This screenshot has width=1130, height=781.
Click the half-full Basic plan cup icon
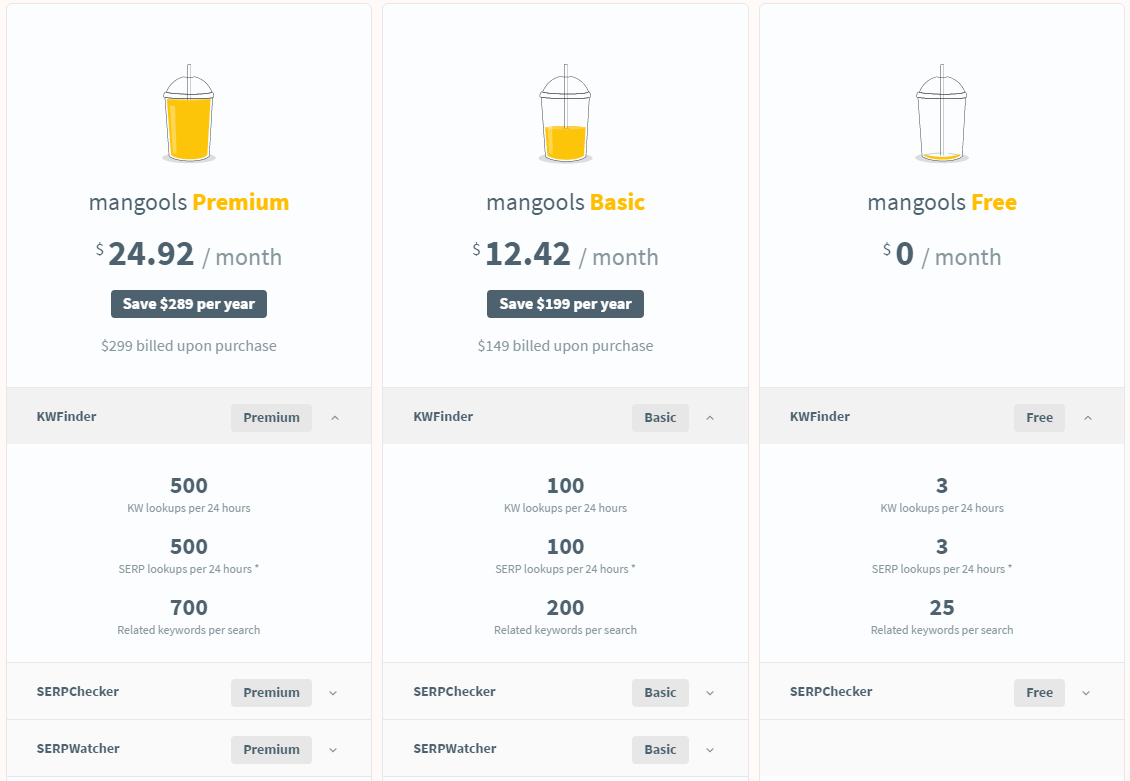point(566,113)
